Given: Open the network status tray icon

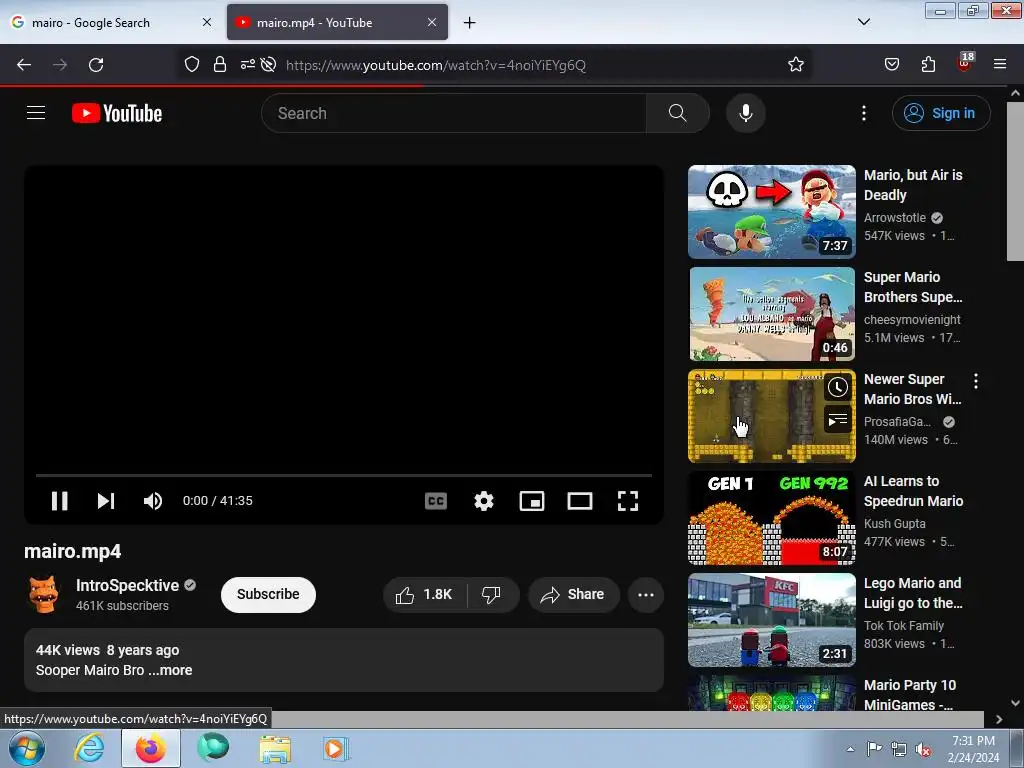Looking at the screenshot, I should tap(899, 750).
